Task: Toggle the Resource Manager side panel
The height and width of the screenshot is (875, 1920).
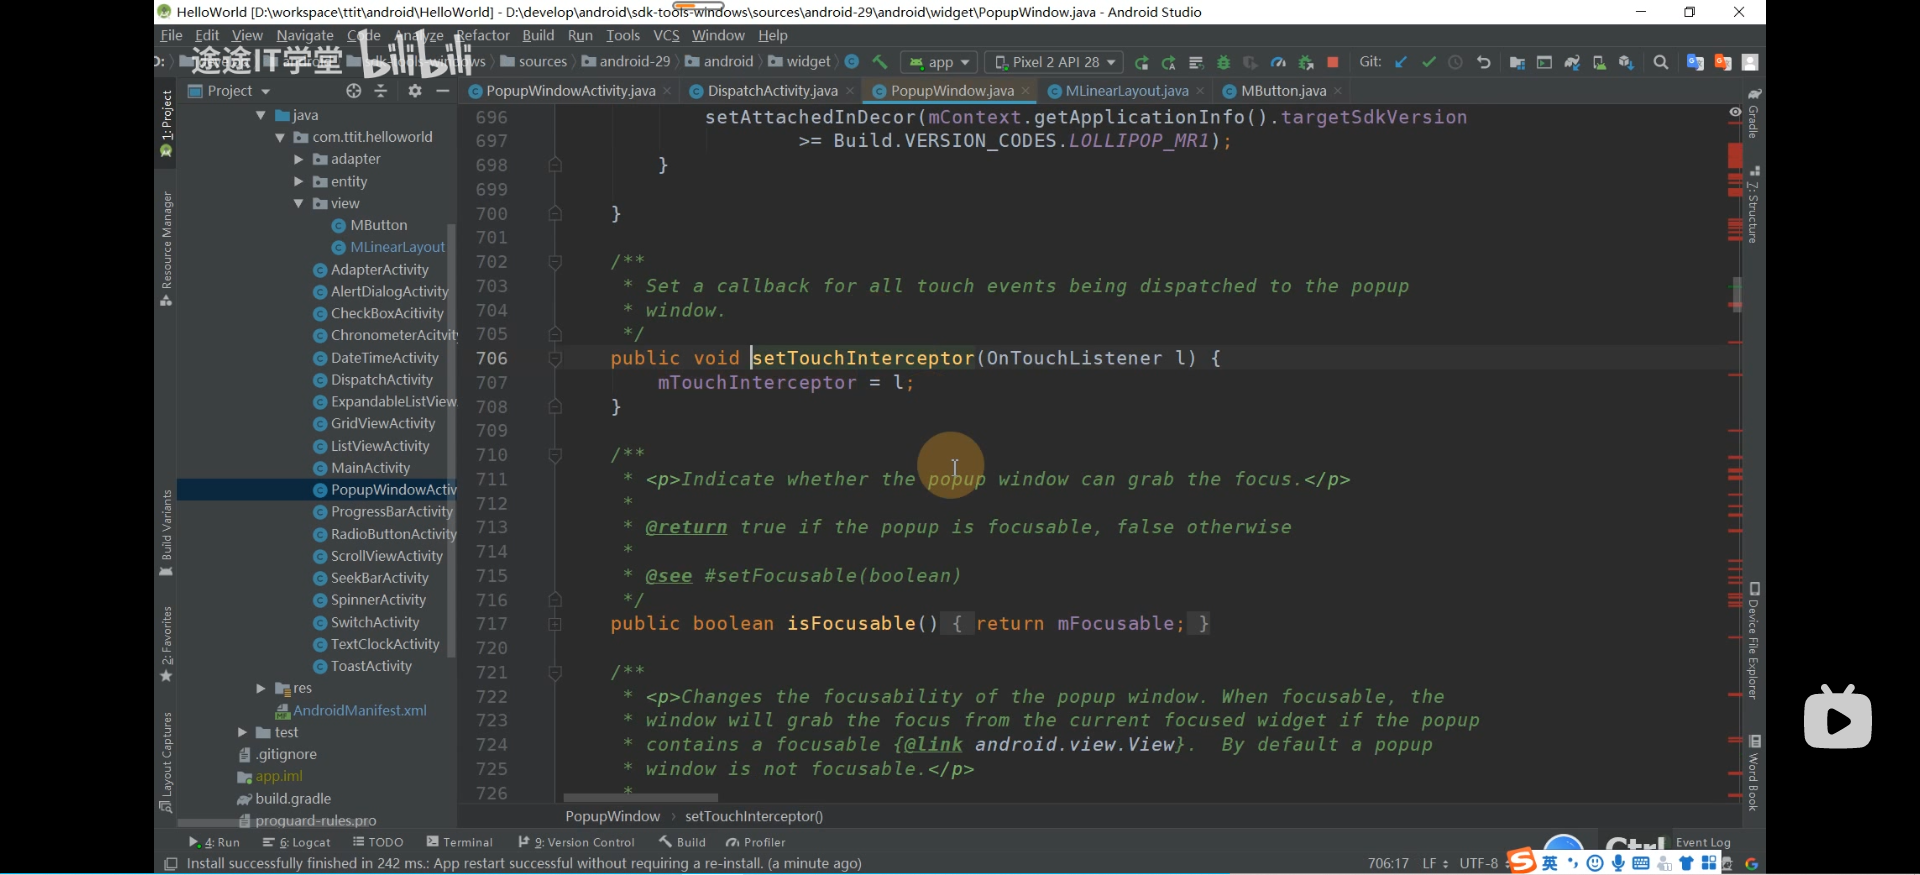Action: [166, 248]
